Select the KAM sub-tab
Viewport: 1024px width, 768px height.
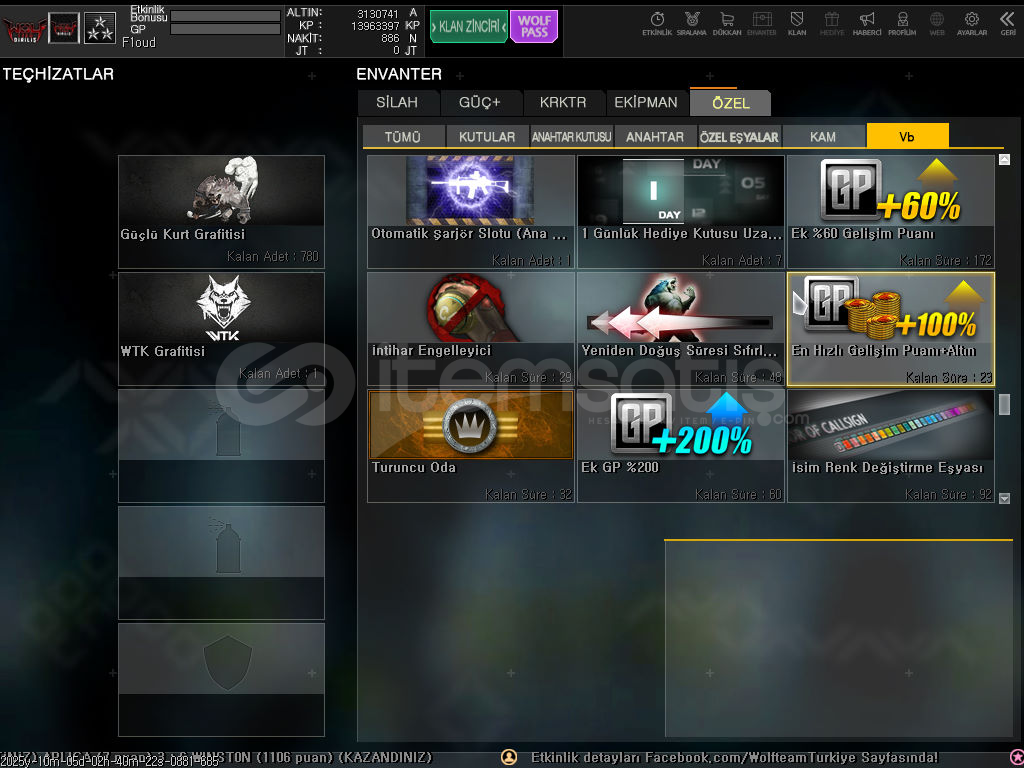tap(823, 136)
